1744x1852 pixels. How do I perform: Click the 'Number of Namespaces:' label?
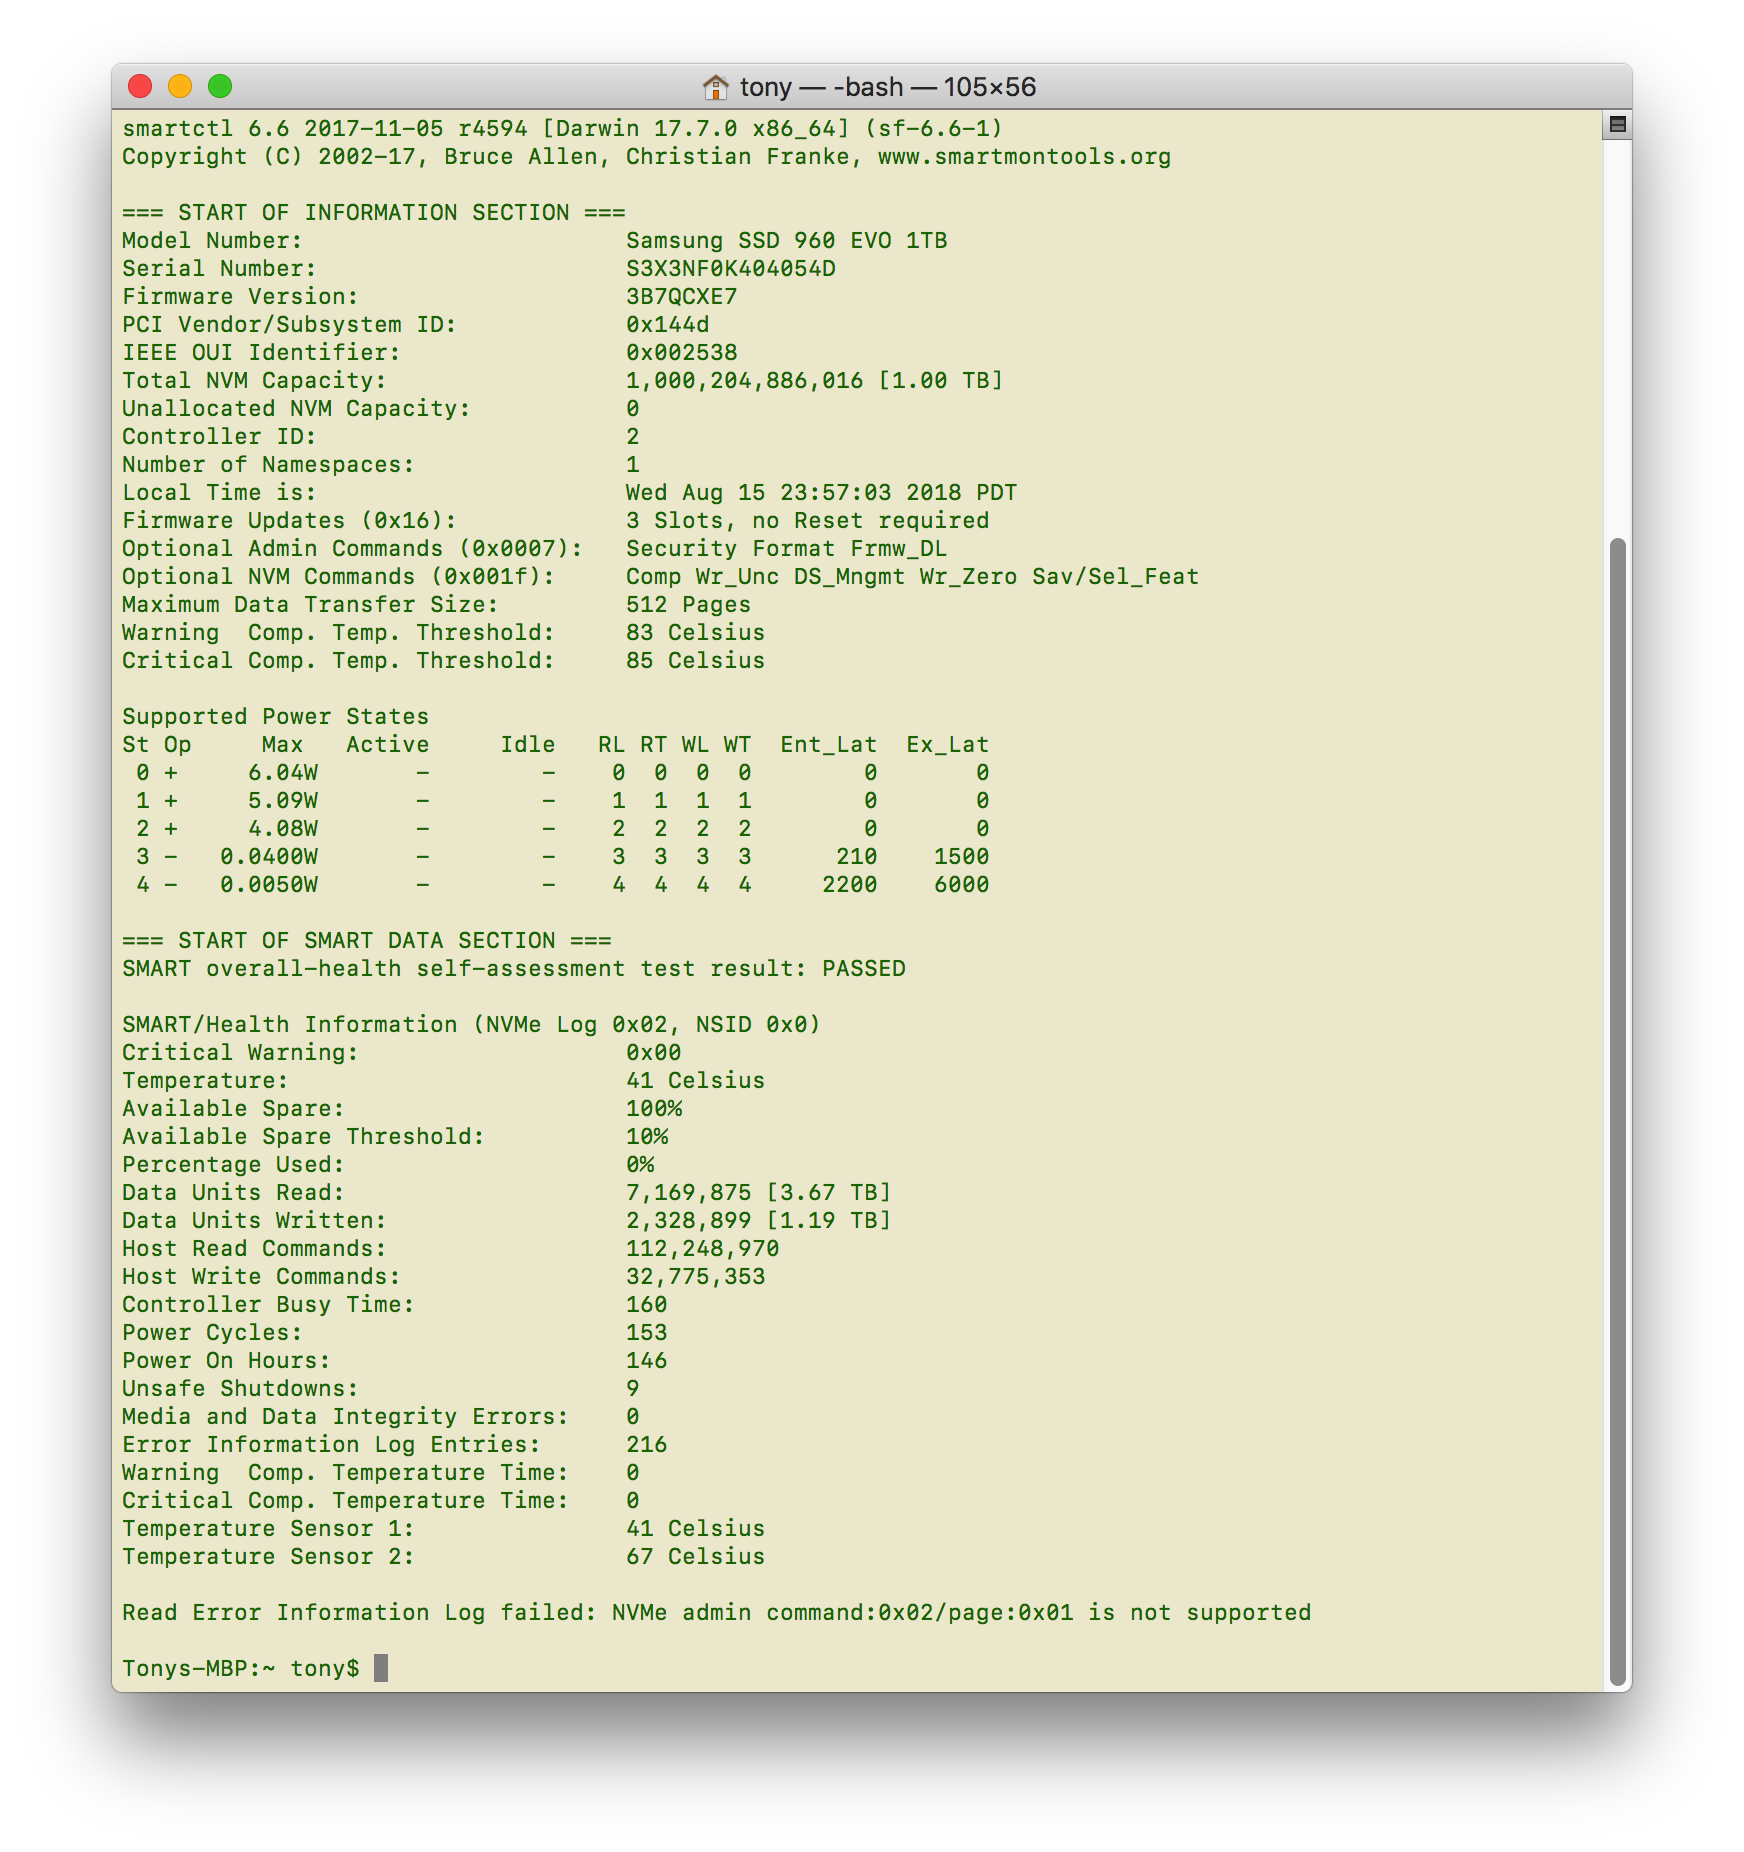click(x=268, y=465)
